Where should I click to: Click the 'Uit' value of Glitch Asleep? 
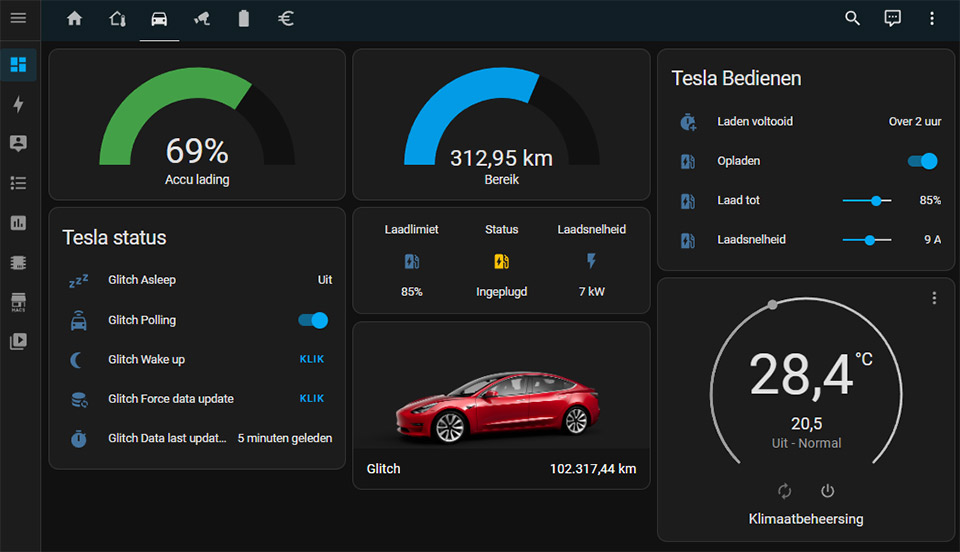(324, 280)
